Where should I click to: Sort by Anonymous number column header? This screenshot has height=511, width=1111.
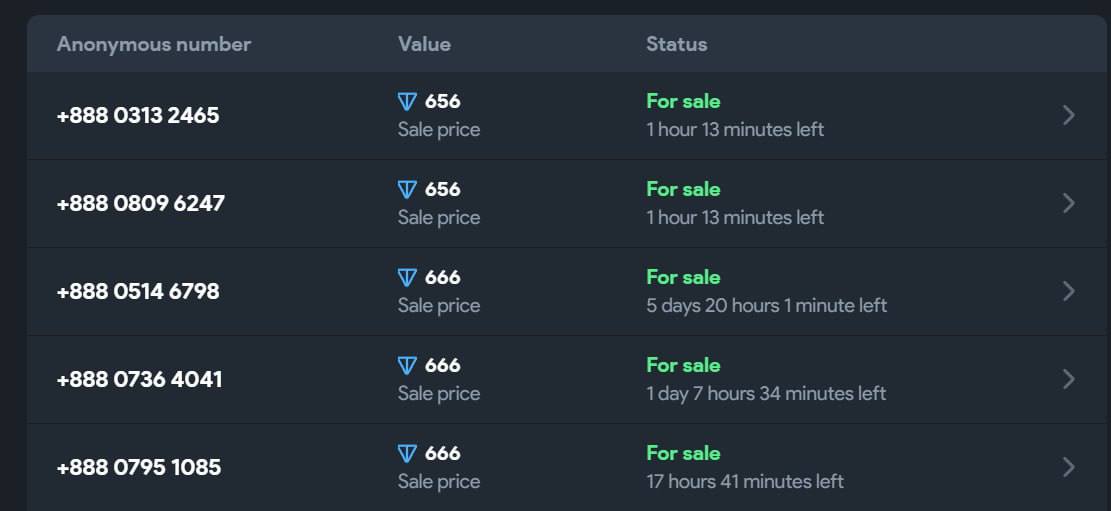(x=154, y=45)
